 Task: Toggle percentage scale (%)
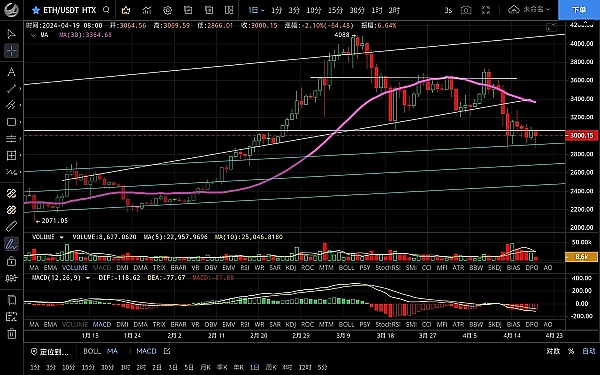571,351
